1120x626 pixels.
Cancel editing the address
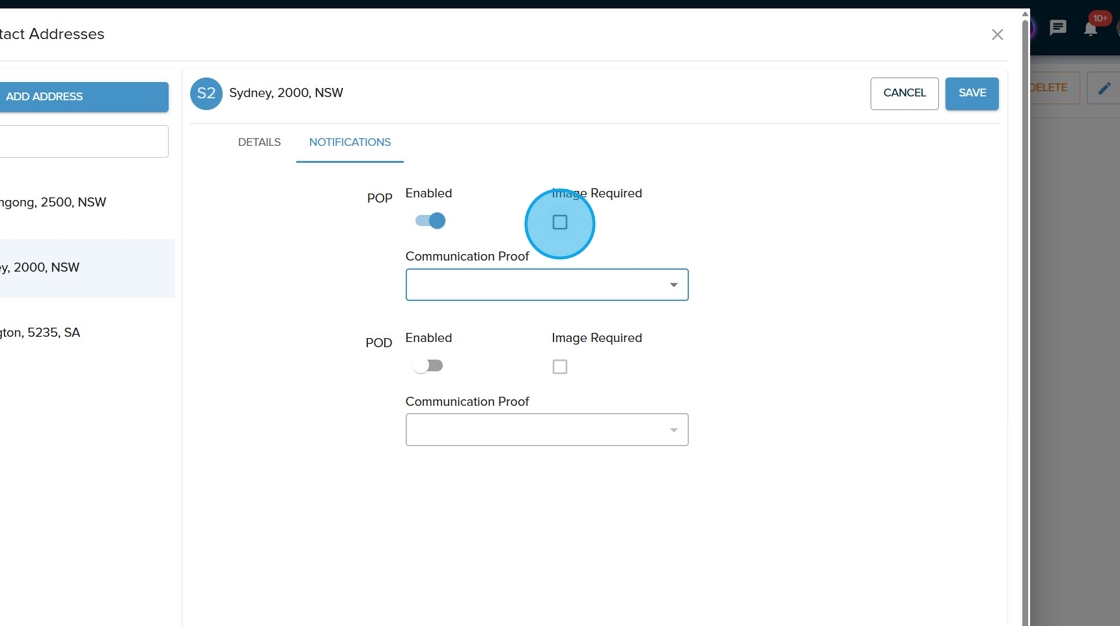[x=904, y=93]
